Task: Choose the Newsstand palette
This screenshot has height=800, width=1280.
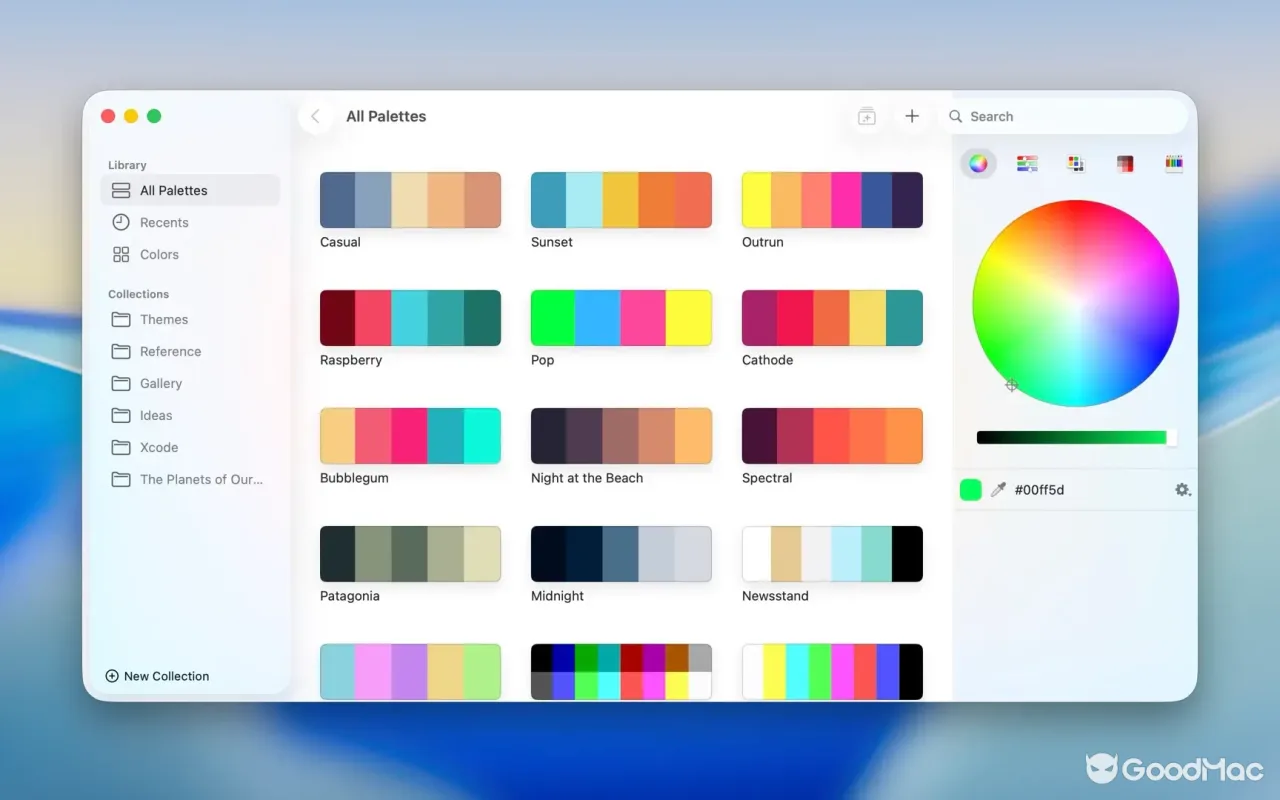Action: 832,554
